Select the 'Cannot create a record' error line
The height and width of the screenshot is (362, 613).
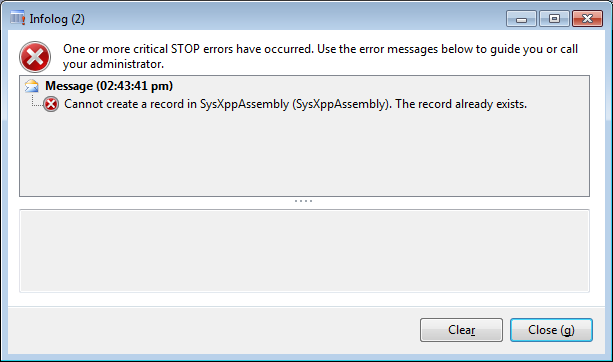pyautogui.click(x=296, y=104)
